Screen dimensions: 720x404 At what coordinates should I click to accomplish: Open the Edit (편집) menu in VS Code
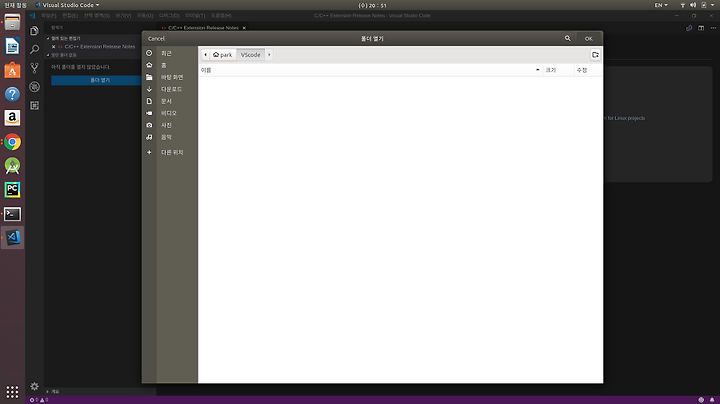click(x=70, y=16)
